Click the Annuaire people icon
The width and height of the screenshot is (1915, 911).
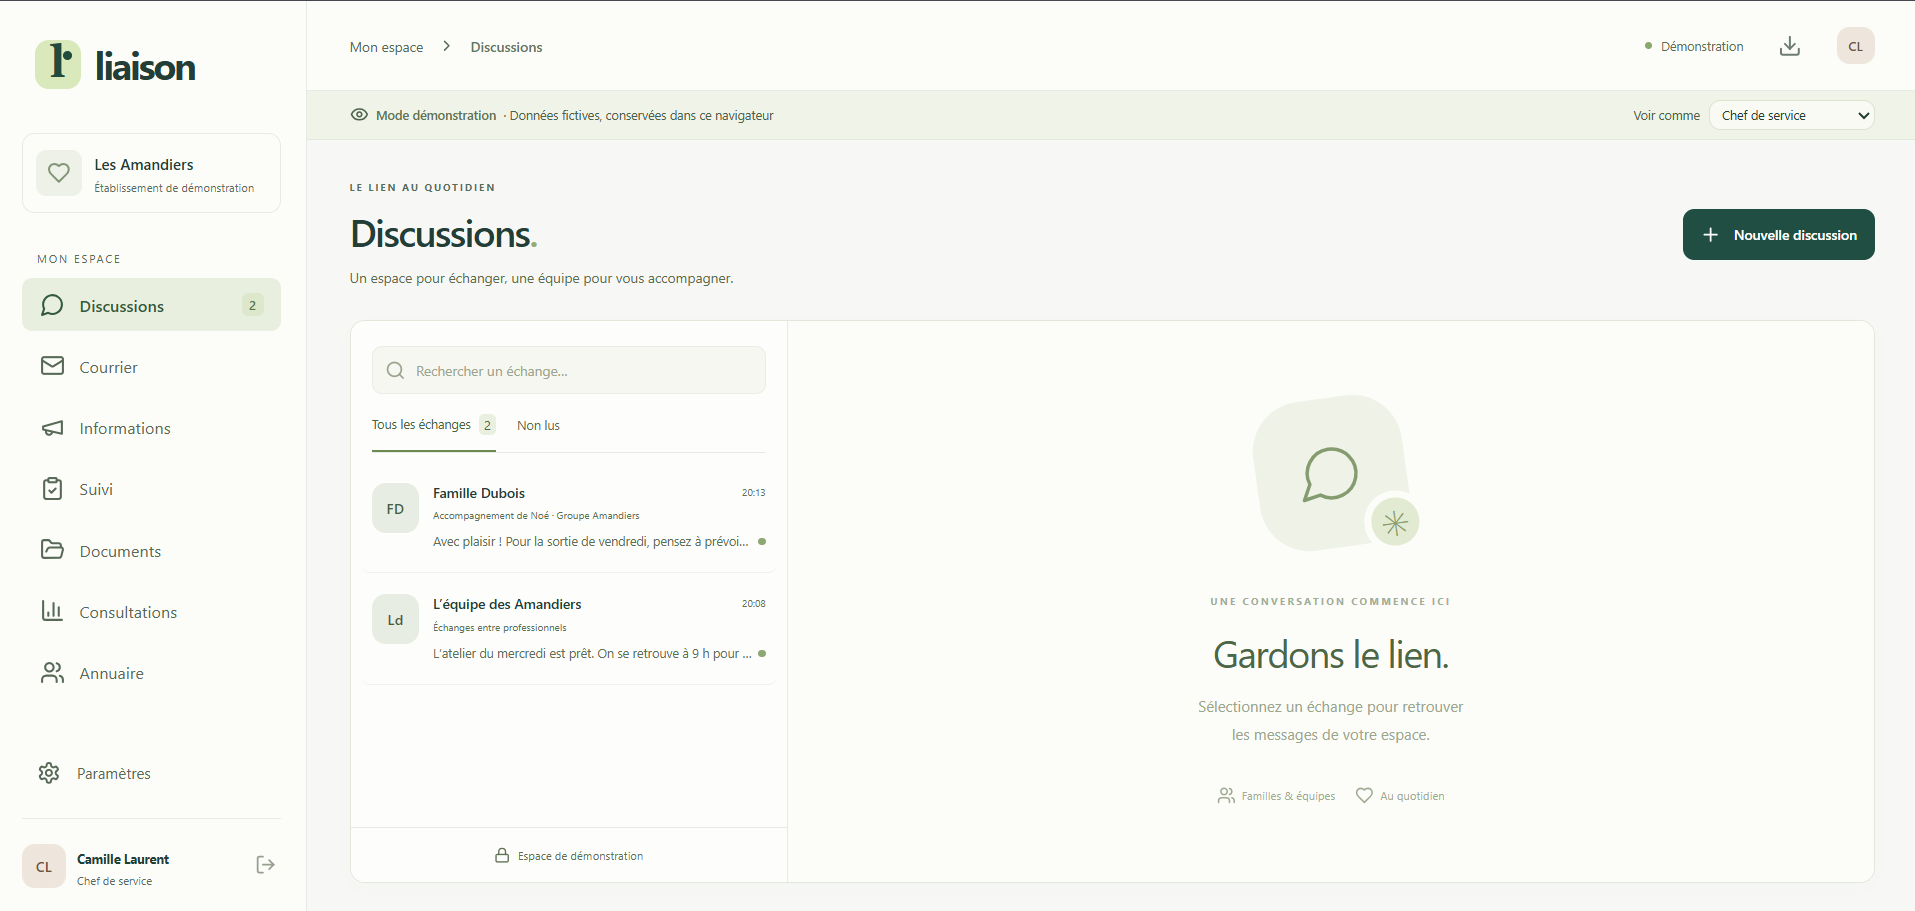pyautogui.click(x=52, y=673)
